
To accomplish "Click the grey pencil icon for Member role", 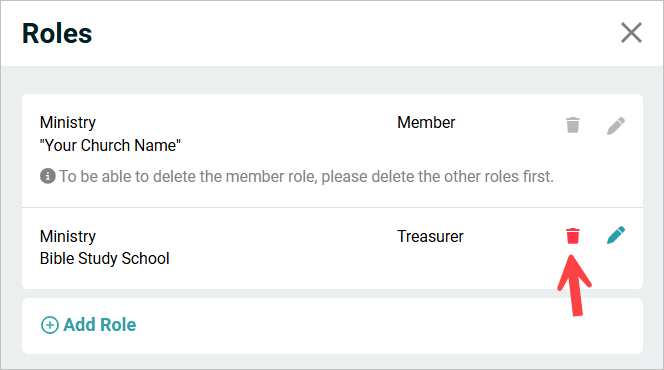I will [616, 126].
